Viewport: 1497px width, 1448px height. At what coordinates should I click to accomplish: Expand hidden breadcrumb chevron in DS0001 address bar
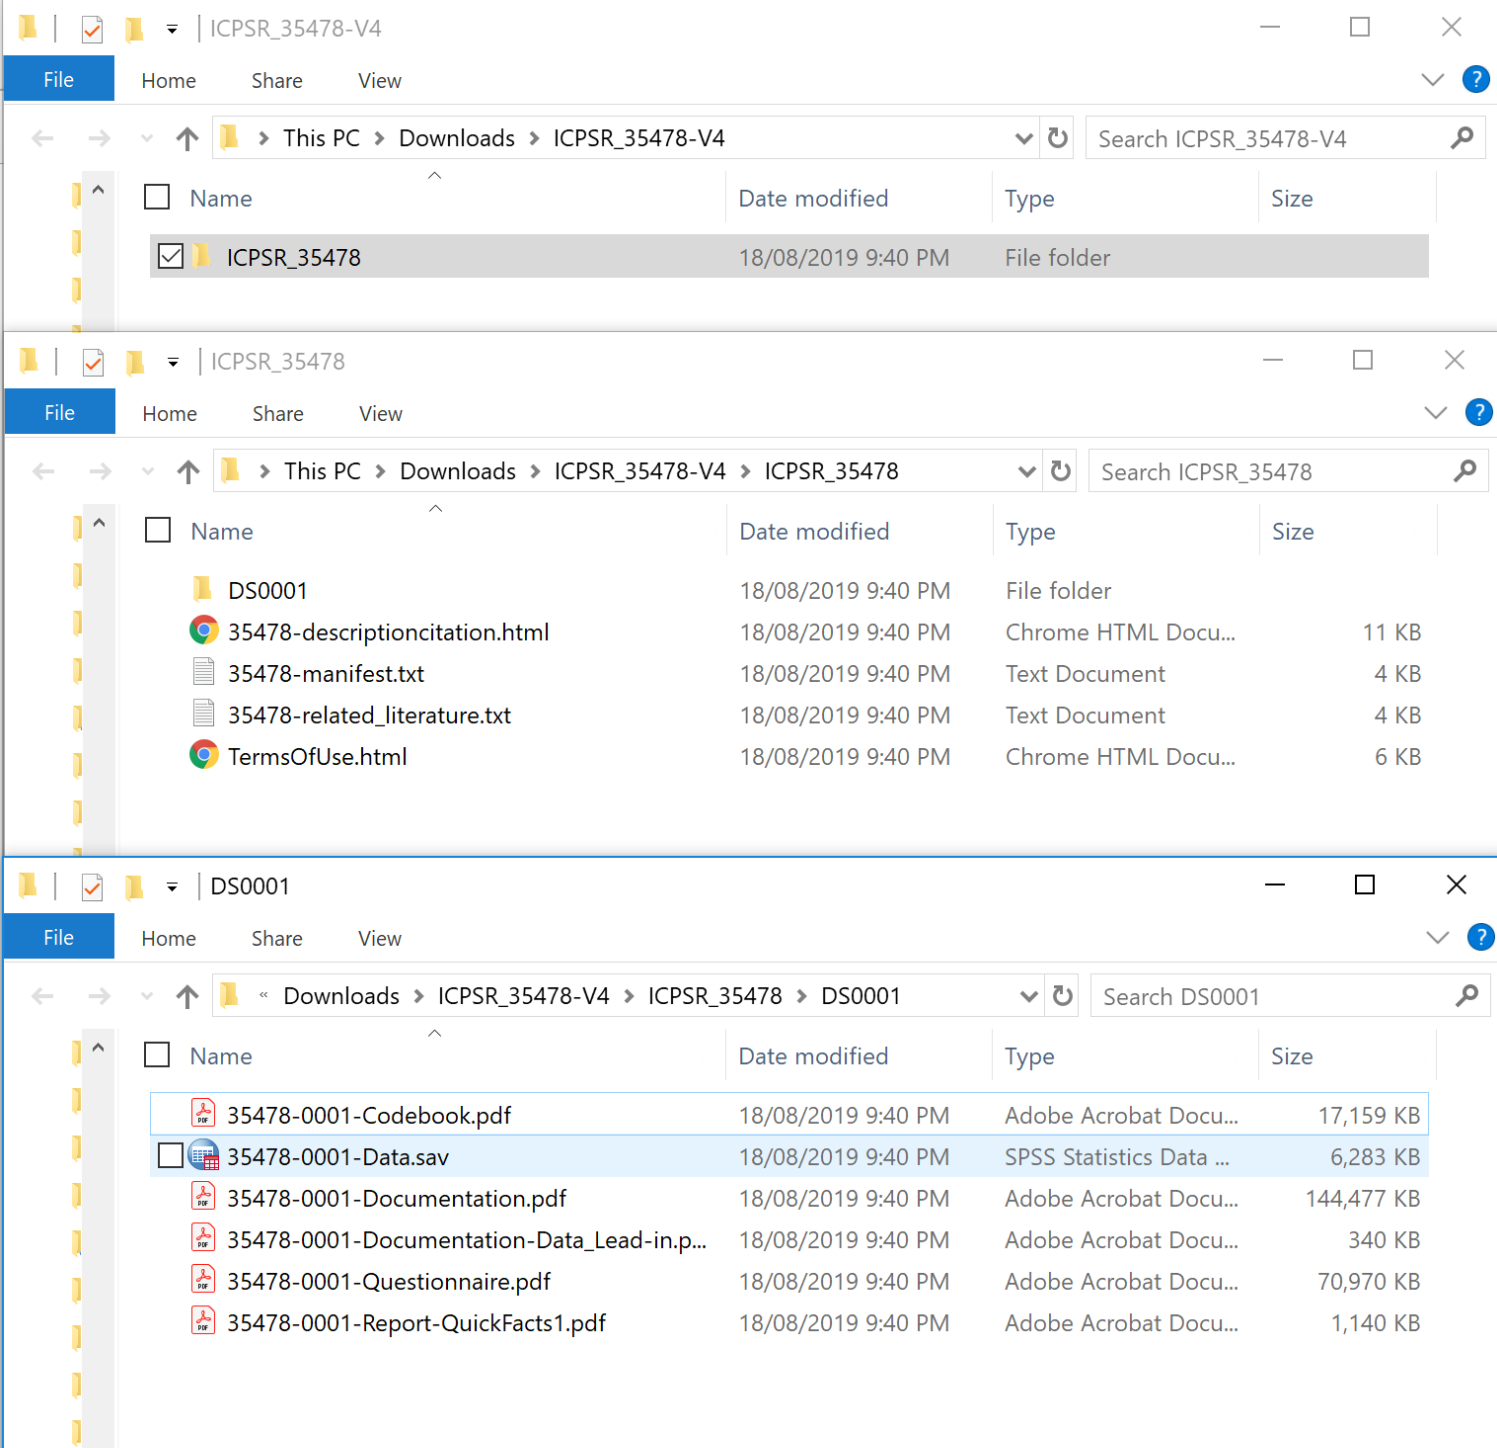(263, 996)
